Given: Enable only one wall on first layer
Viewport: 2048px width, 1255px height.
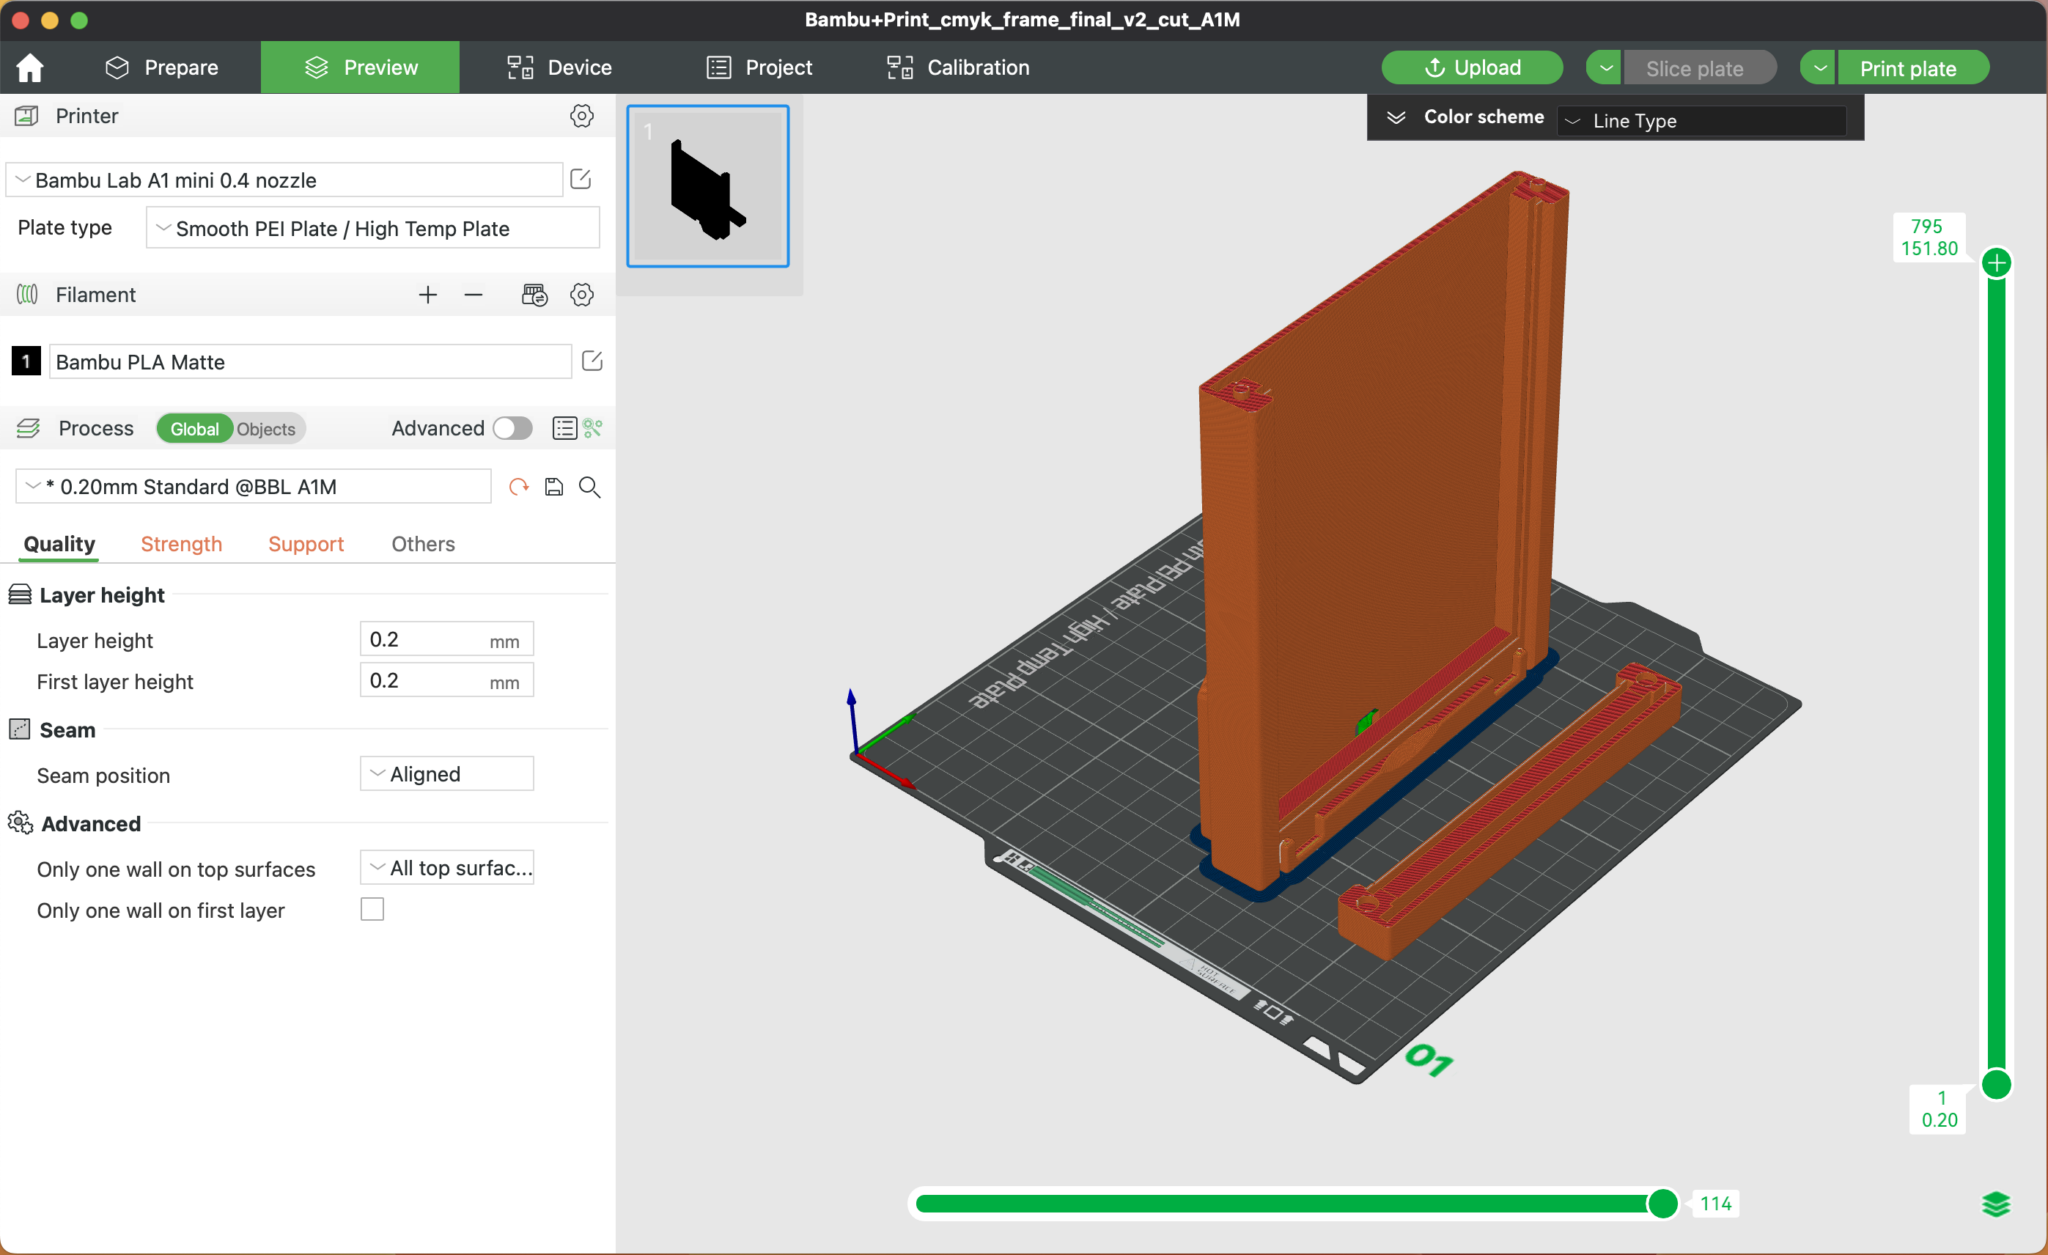Looking at the screenshot, I should [372, 910].
